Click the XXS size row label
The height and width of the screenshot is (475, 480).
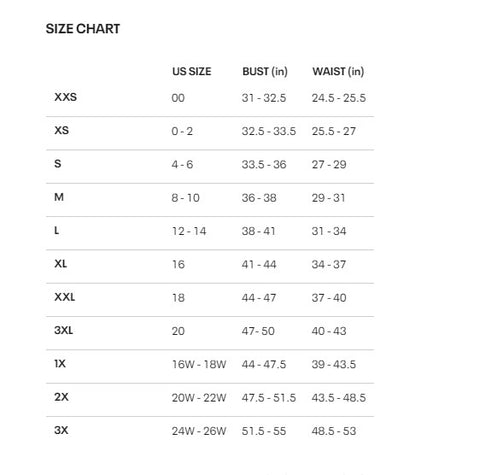coord(65,97)
